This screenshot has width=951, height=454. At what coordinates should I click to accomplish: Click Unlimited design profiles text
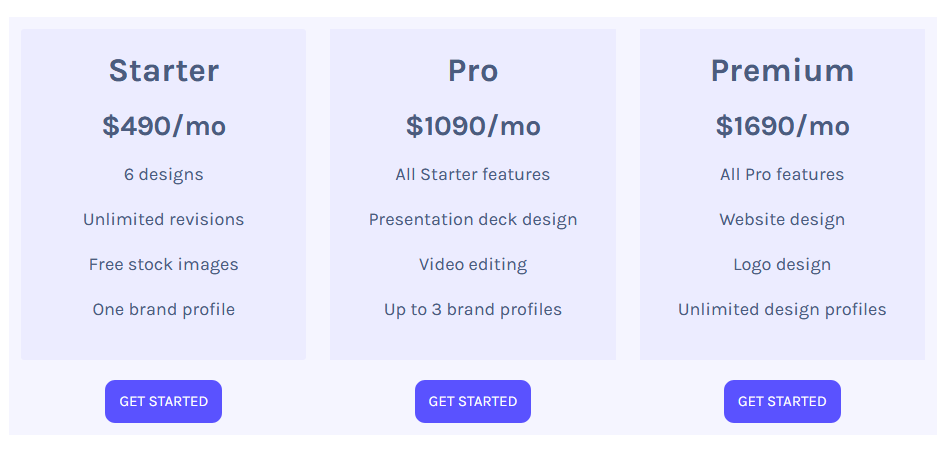[782, 309]
